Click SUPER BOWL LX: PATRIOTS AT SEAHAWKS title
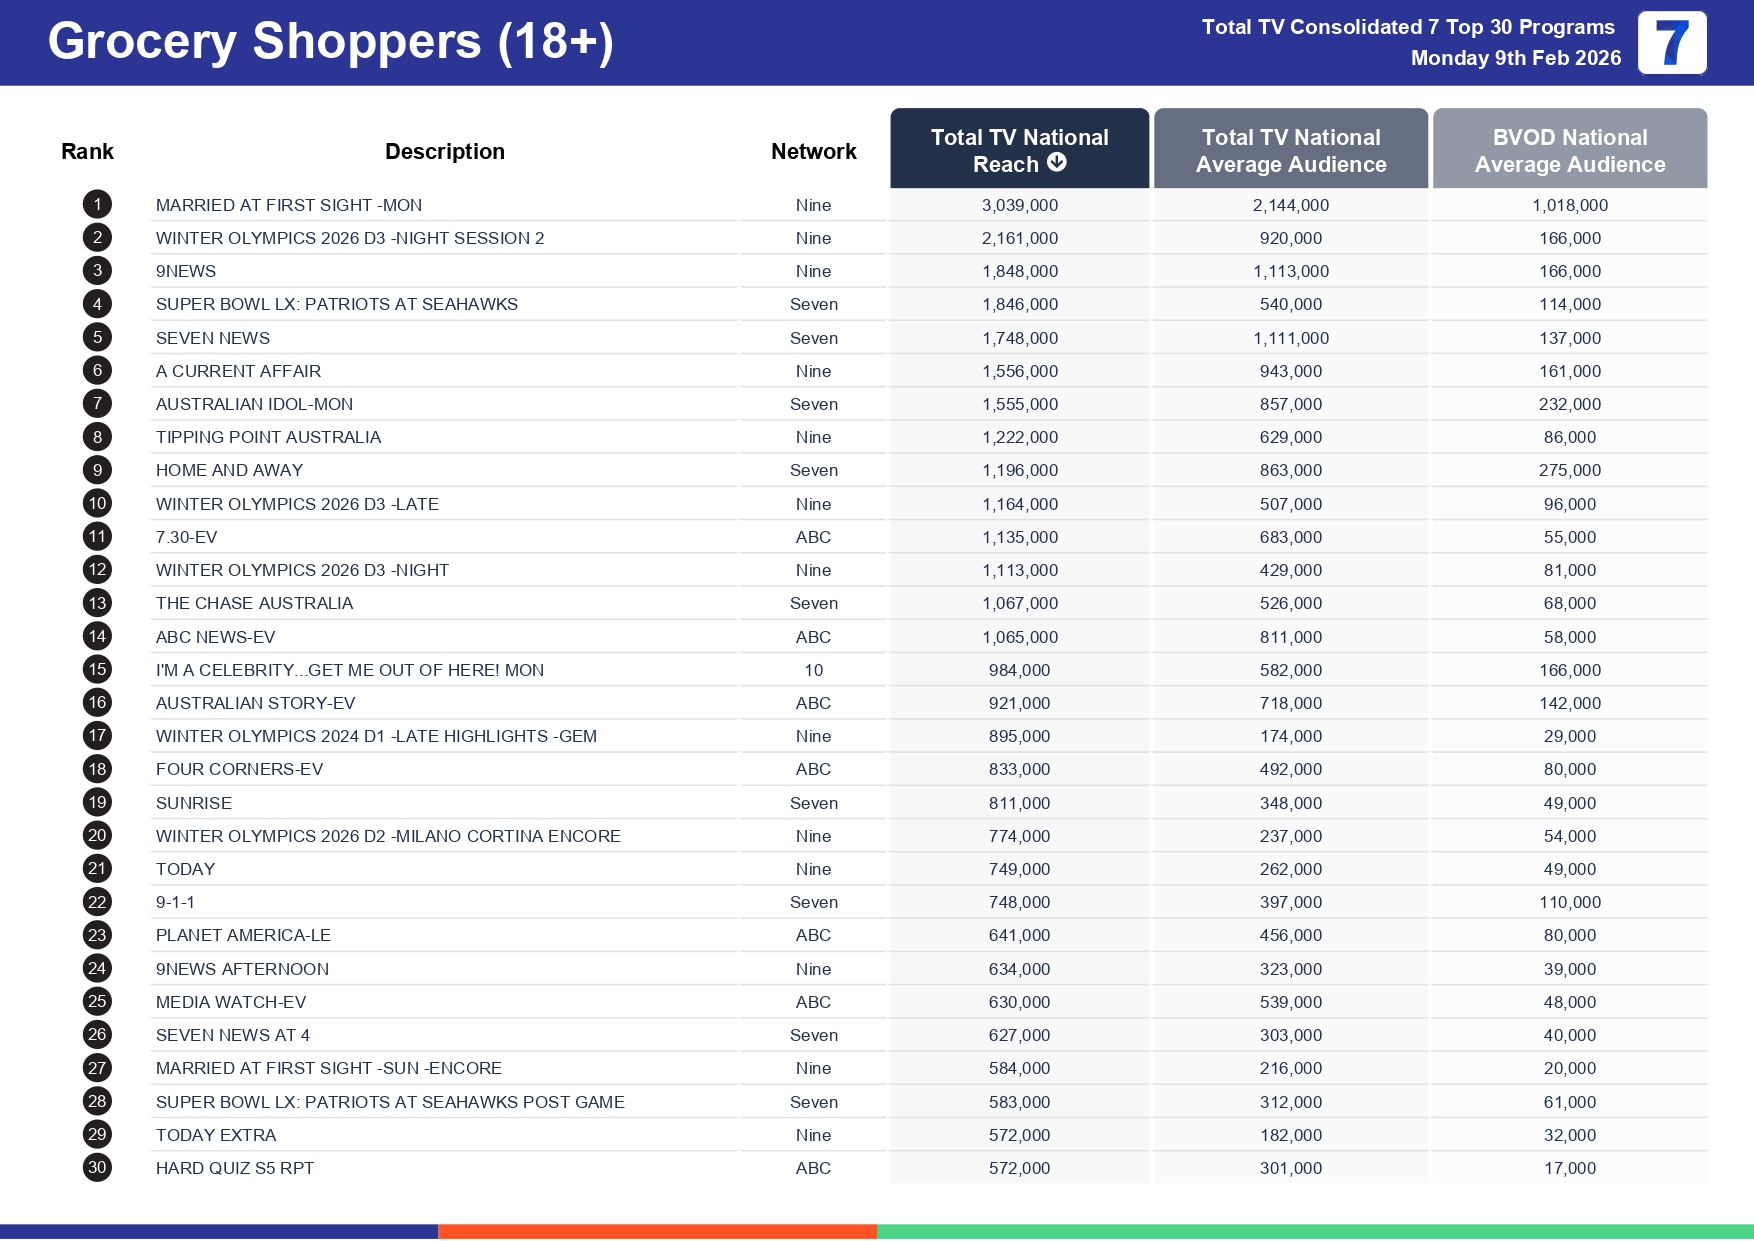This screenshot has width=1754, height=1241. [x=336, y=304]
